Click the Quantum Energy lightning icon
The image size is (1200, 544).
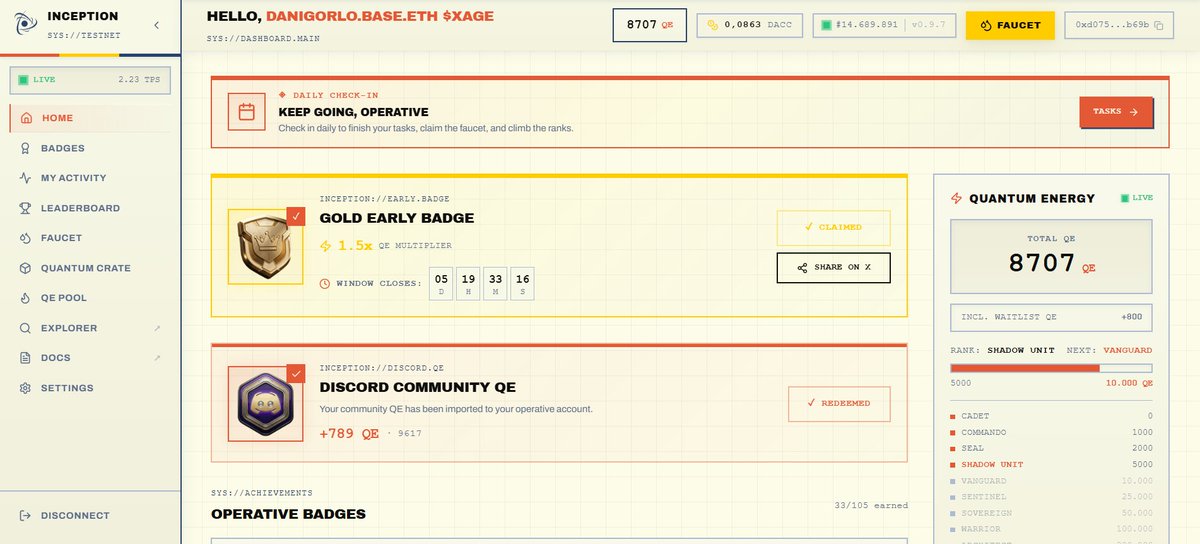point(956,198)
